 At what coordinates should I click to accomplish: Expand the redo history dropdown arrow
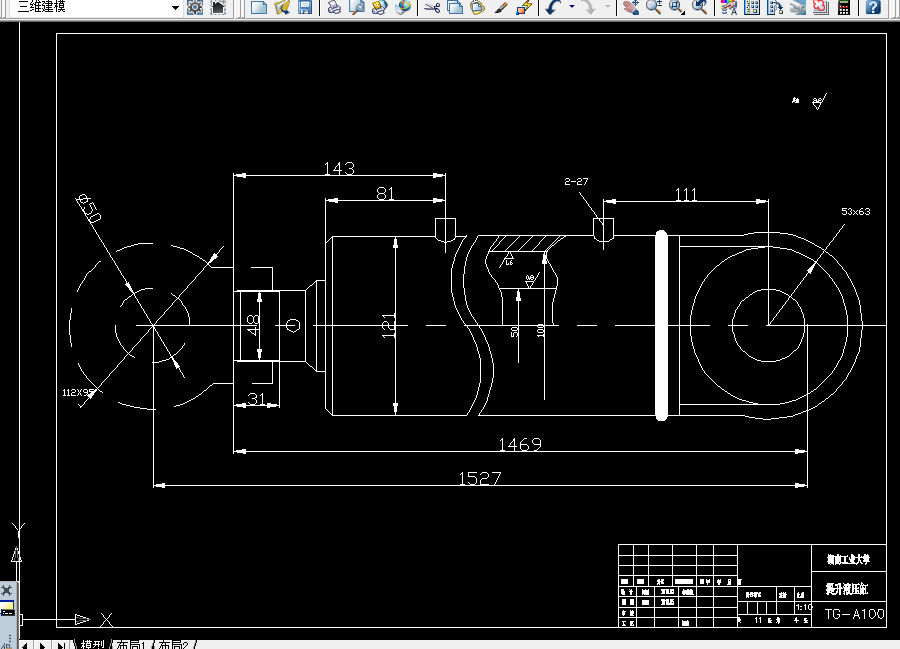[607, 7]
